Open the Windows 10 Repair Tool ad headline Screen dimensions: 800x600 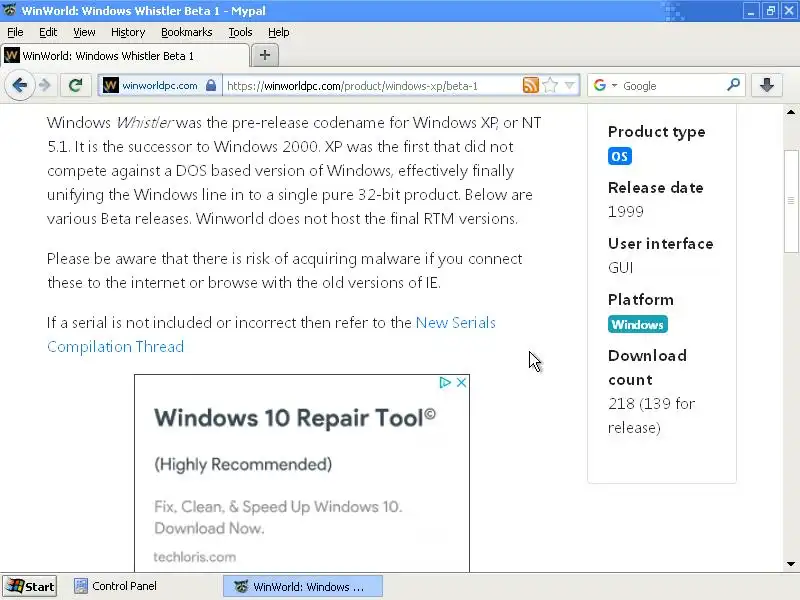click(295, 418)
